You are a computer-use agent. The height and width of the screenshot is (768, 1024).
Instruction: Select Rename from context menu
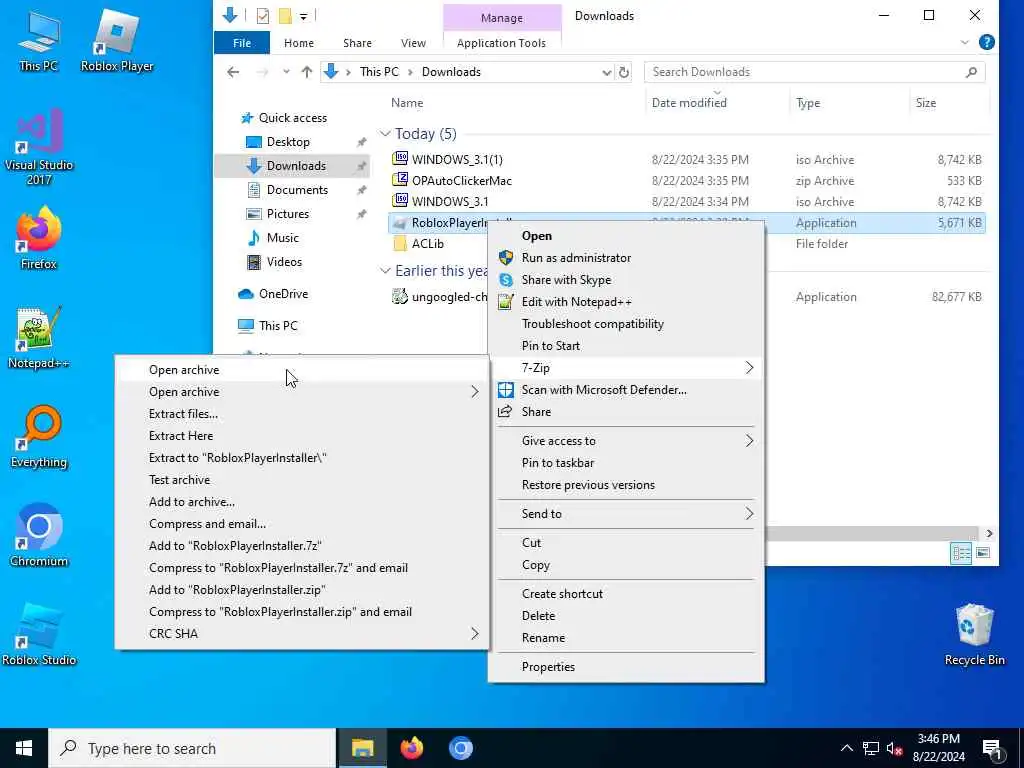[626, 637]
